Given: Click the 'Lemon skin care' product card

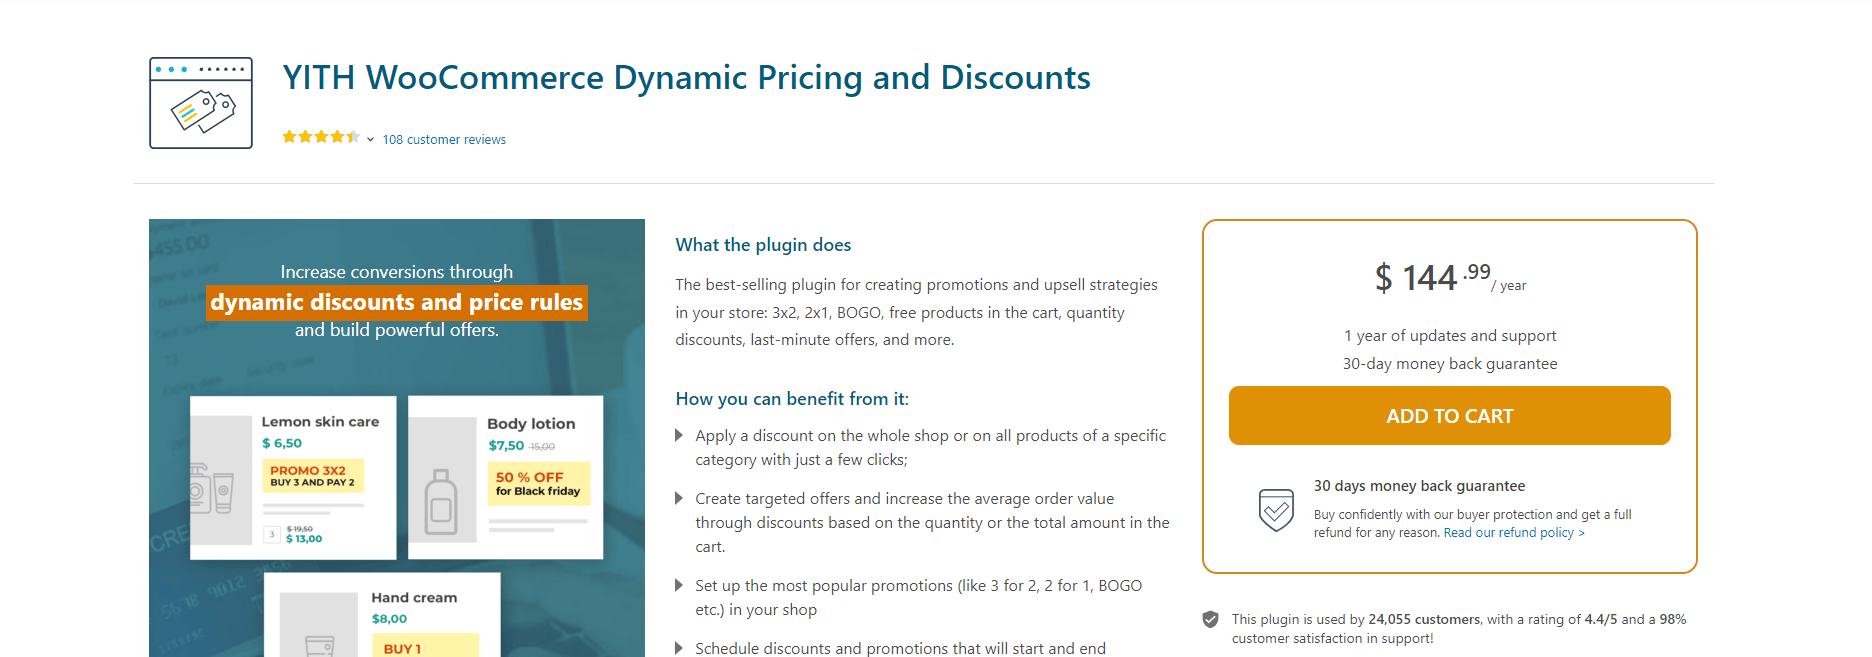Looking at the screenshot, I should (293, 477).
